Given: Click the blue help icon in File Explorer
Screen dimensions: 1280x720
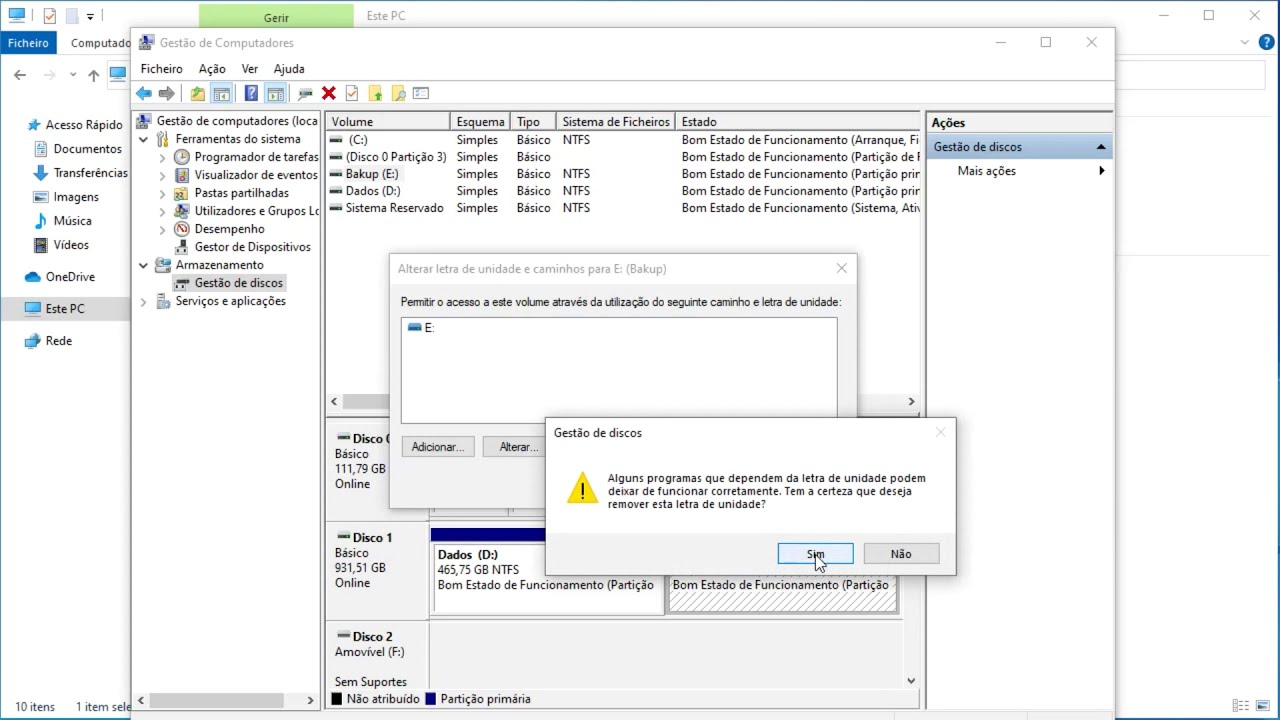Looking at the screenshot, I should point(1266,43).
